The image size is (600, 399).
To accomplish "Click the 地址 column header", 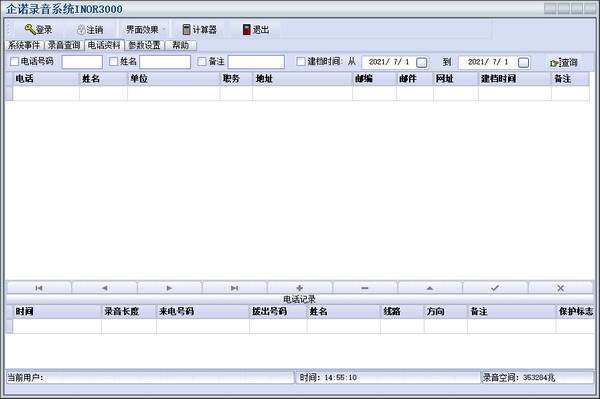I will (x=302, y=79).
